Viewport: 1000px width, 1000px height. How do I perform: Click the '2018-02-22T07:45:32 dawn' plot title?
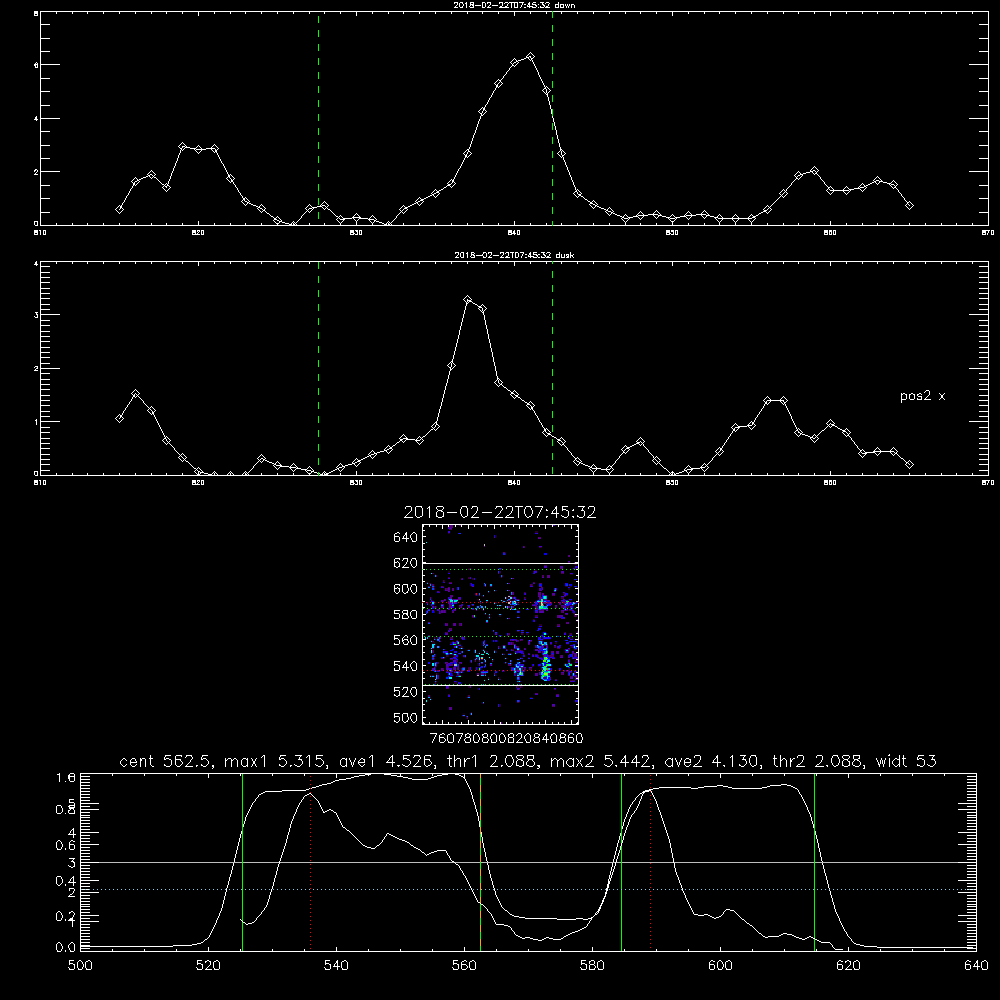coord(514,5)
